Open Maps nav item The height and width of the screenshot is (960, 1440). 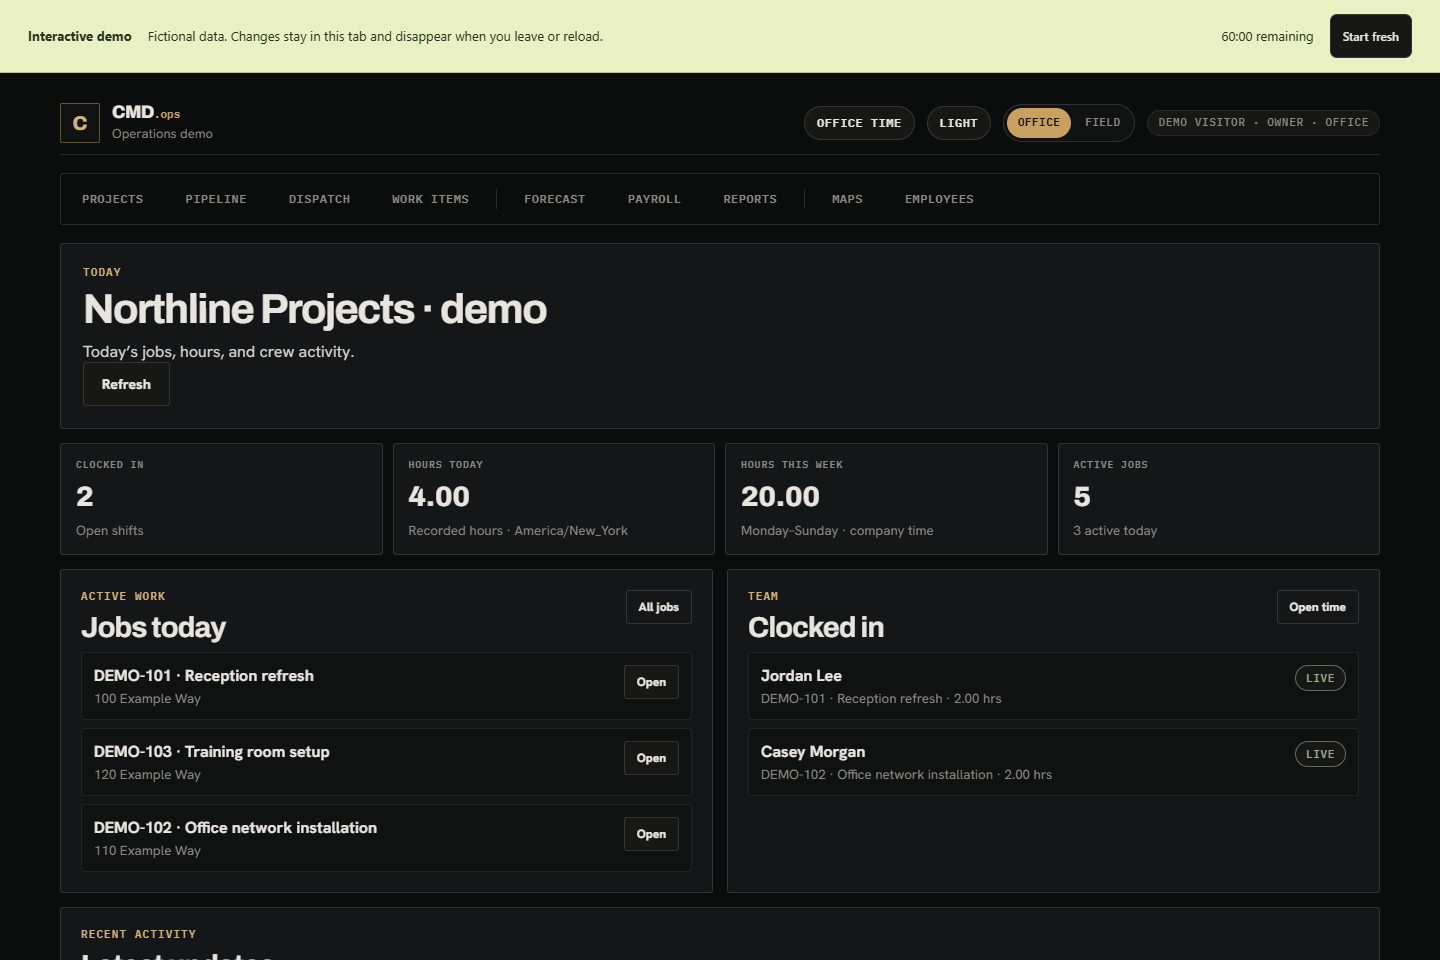click(x=847, y=199)
